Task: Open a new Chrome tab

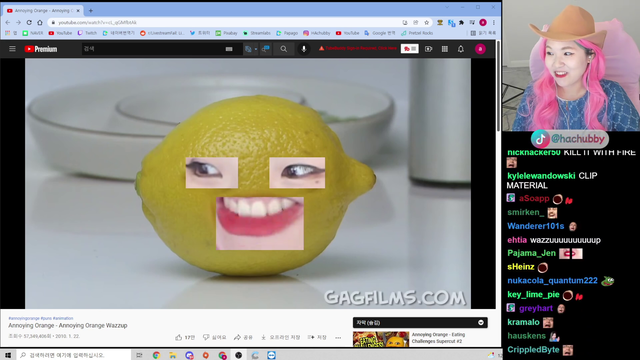Action: pyautogui.click(x=91, y=11)
